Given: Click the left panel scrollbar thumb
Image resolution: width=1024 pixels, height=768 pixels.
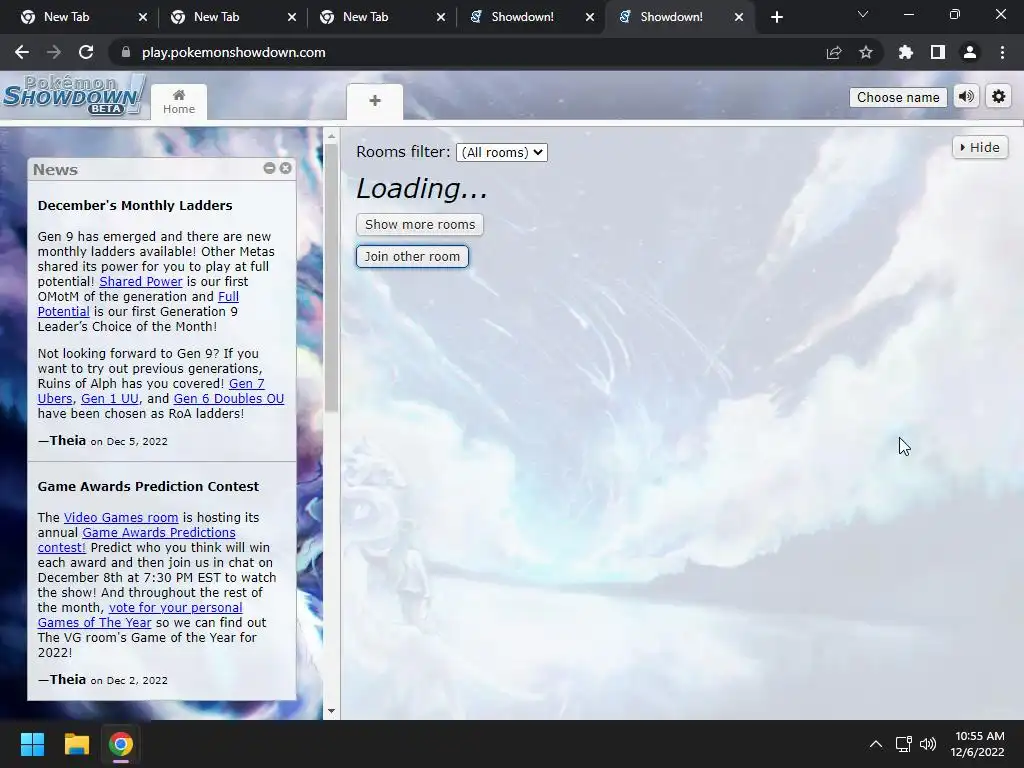Looking at the screenshot, I should [331, 278].
